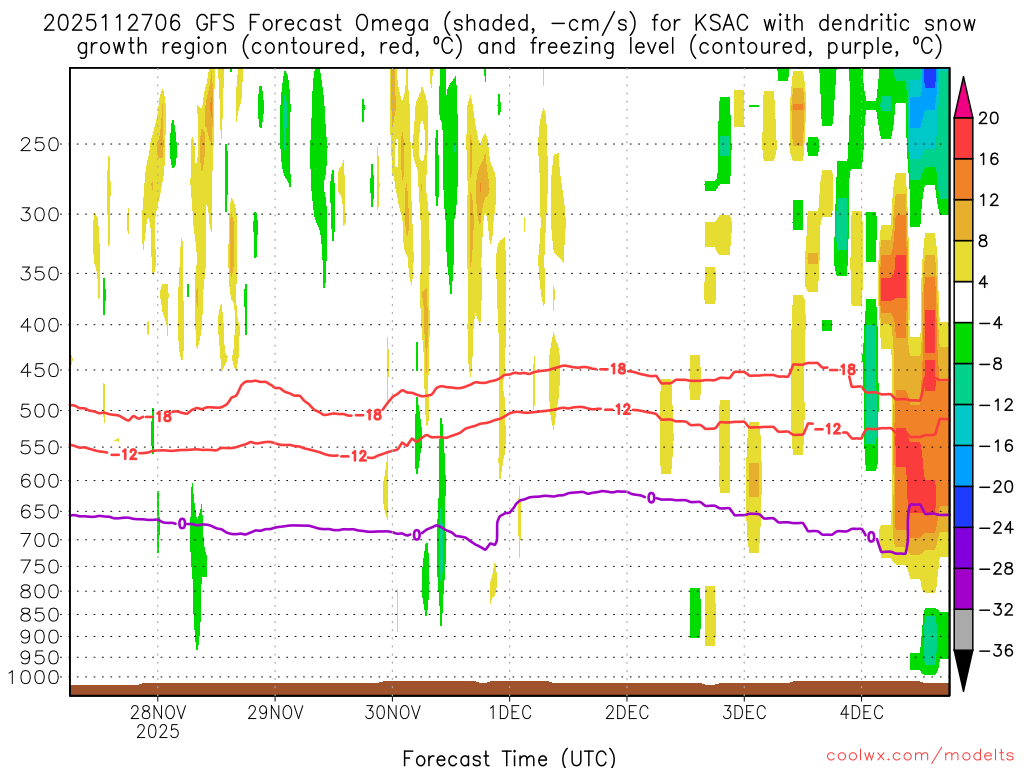Click the 650 pressure level label
The width and height of the screenshot is (1024, 768).
pos(40,511)
